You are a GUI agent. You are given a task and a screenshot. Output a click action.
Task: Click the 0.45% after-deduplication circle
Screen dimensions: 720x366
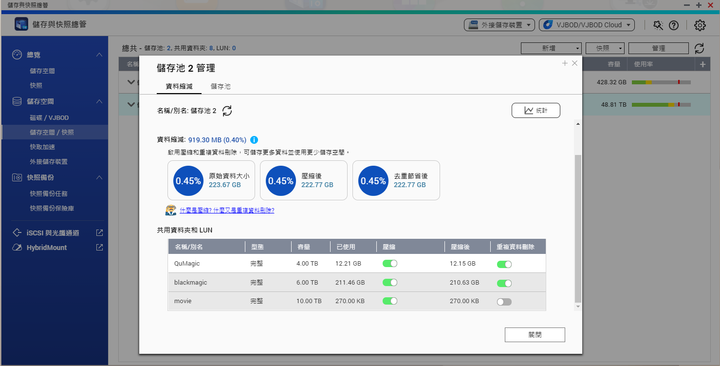[373, 180]
